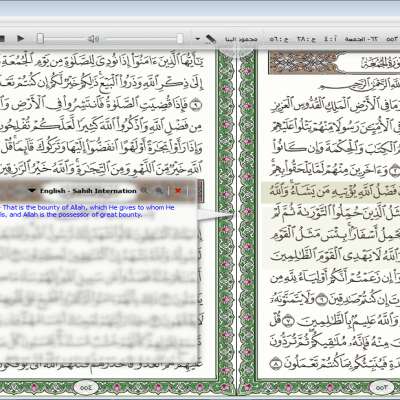Viewport: 400px width, 400px height.
Task: Click the blue English translation text
Action: (x=87, y=211)
